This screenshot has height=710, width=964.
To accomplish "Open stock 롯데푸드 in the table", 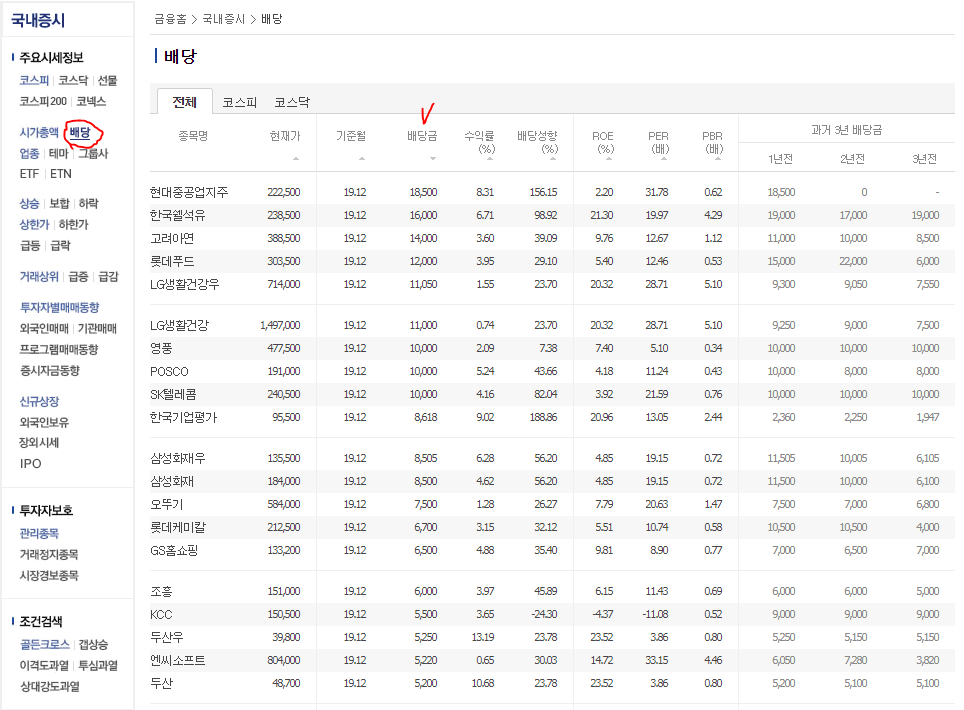I will point(172,261).
